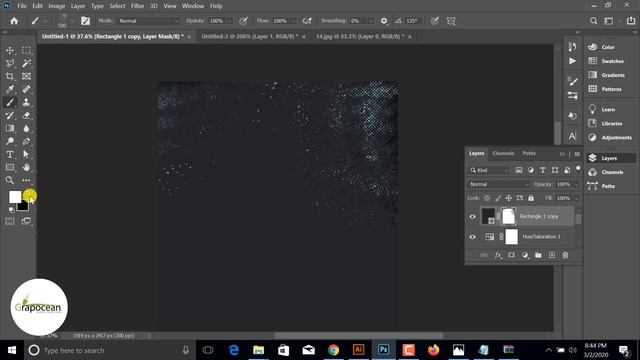Open the Gradients panel button

(x=607, y=75)
